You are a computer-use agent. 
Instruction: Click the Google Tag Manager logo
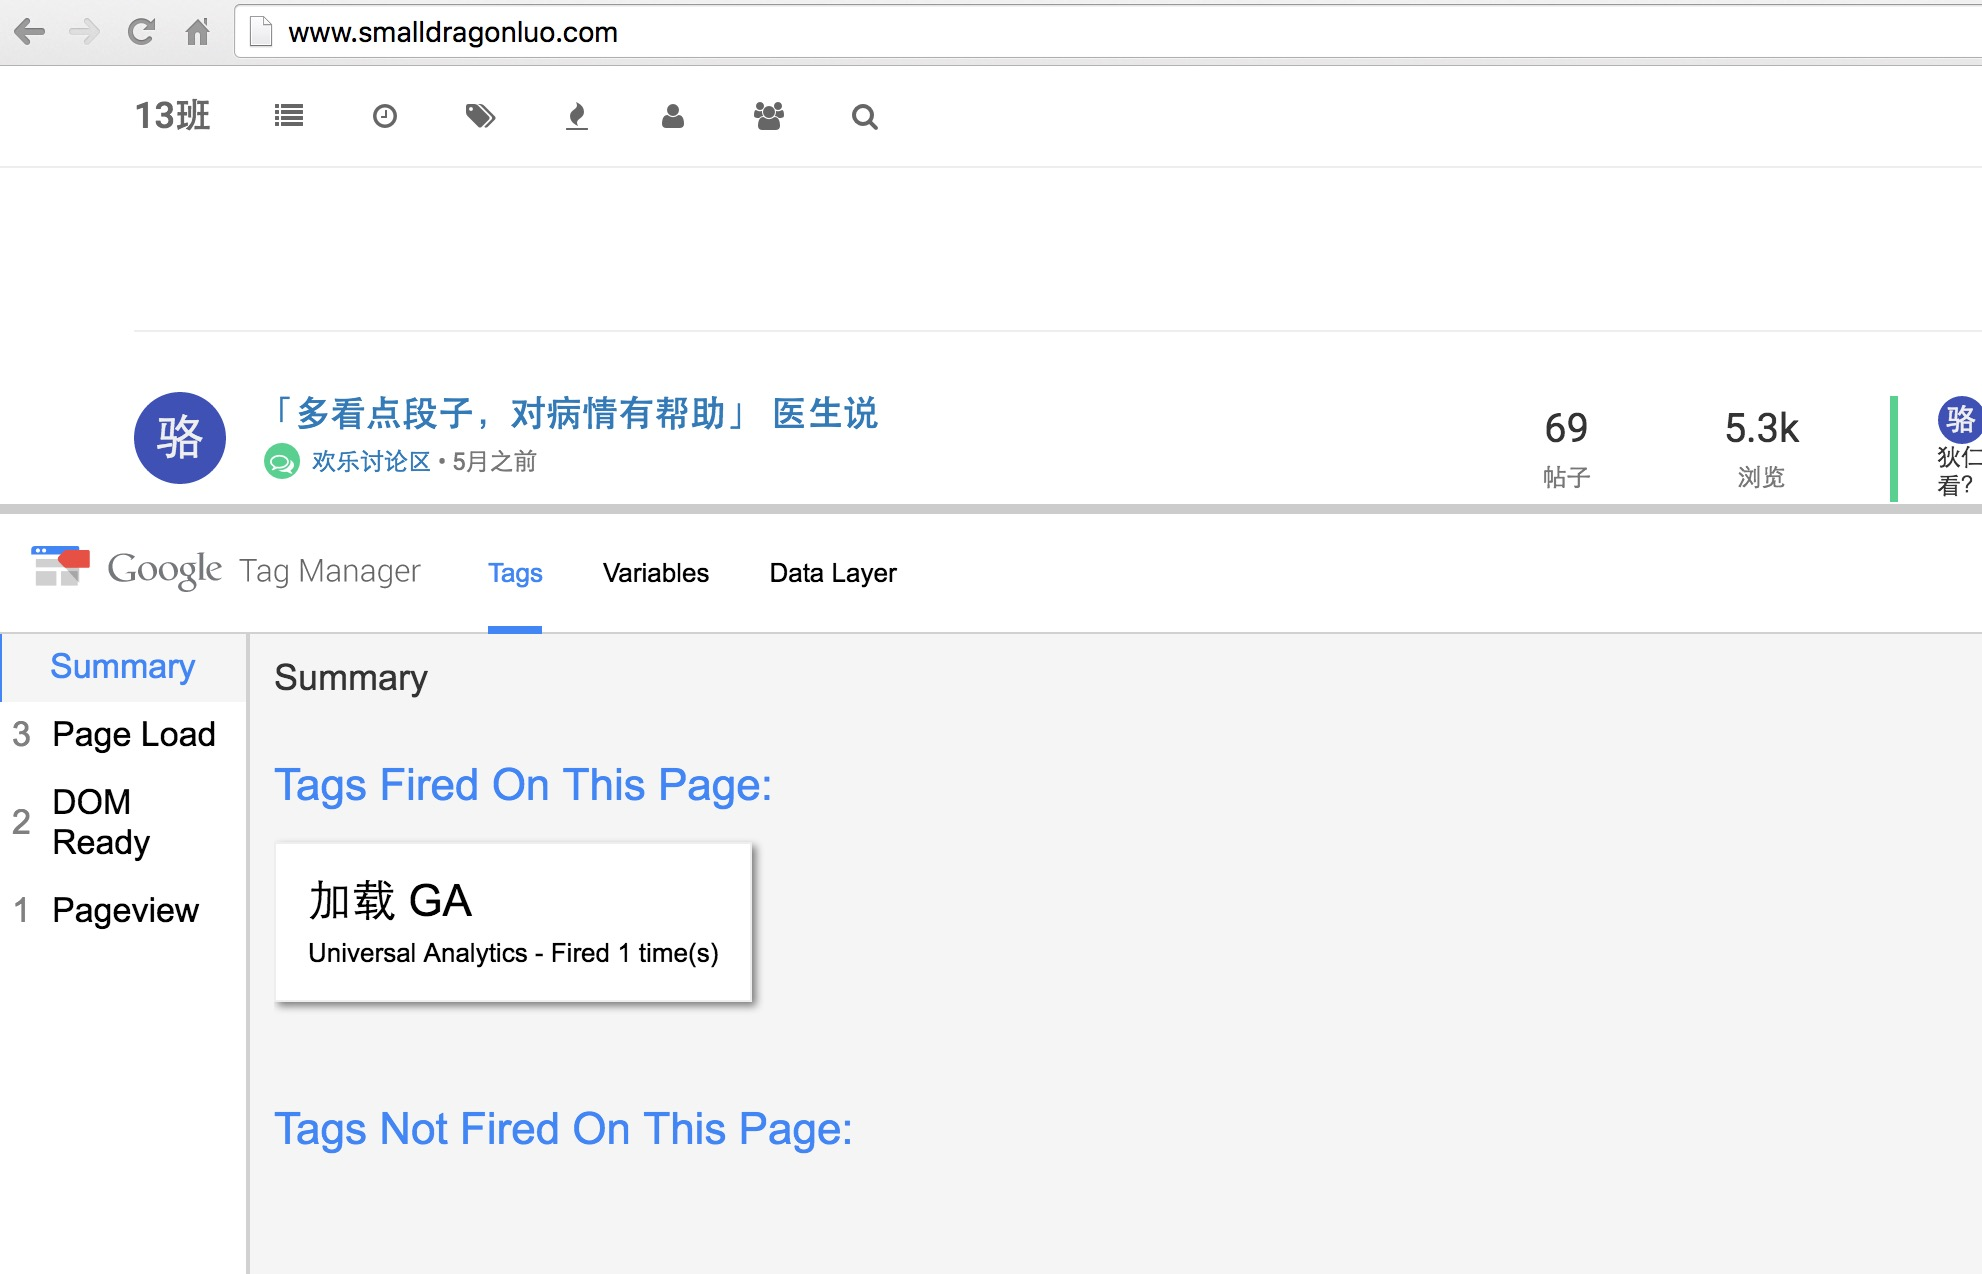tap(60, 567)
